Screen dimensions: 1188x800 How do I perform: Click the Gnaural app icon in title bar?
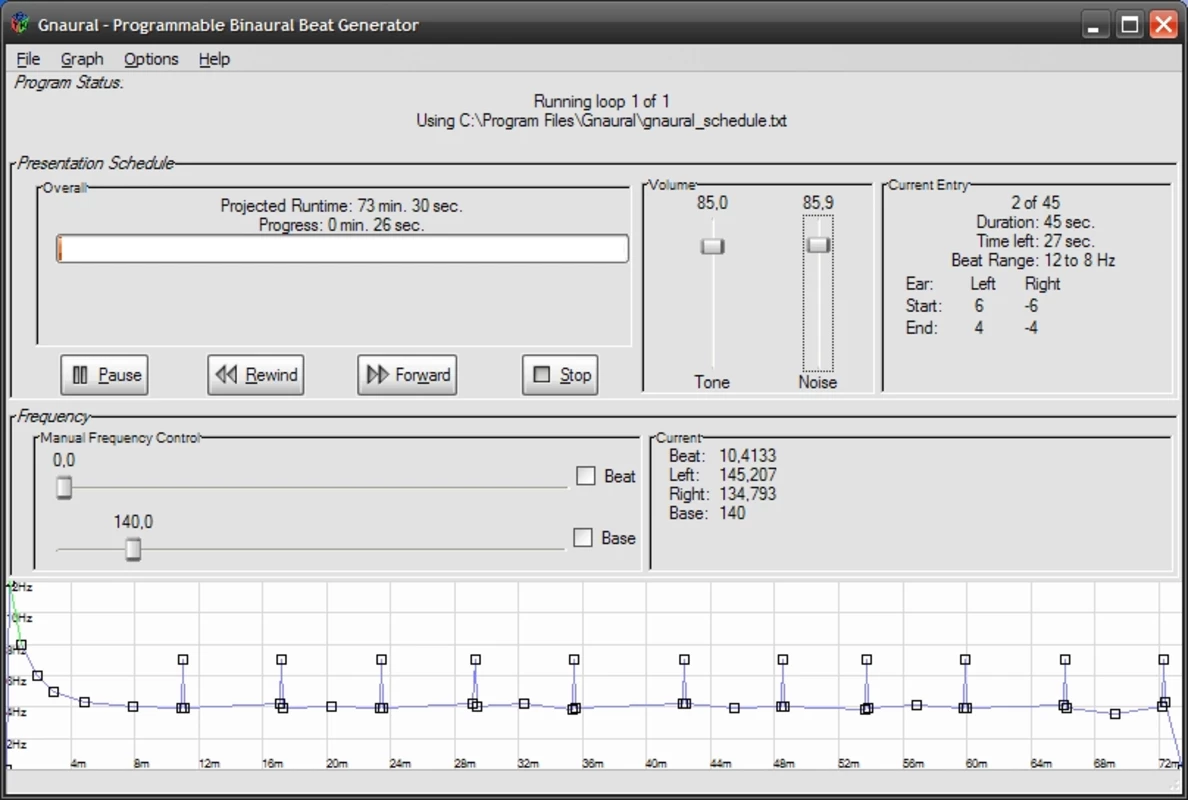pos(20,23)
